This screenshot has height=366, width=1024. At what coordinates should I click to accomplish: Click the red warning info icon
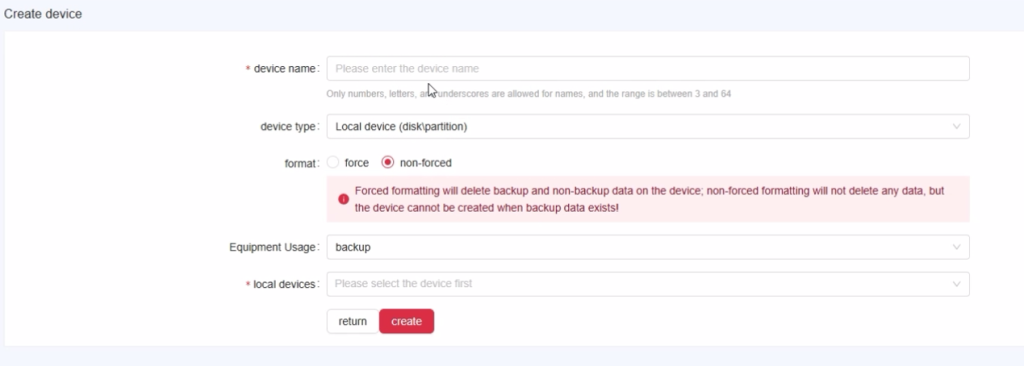point(344,199)
